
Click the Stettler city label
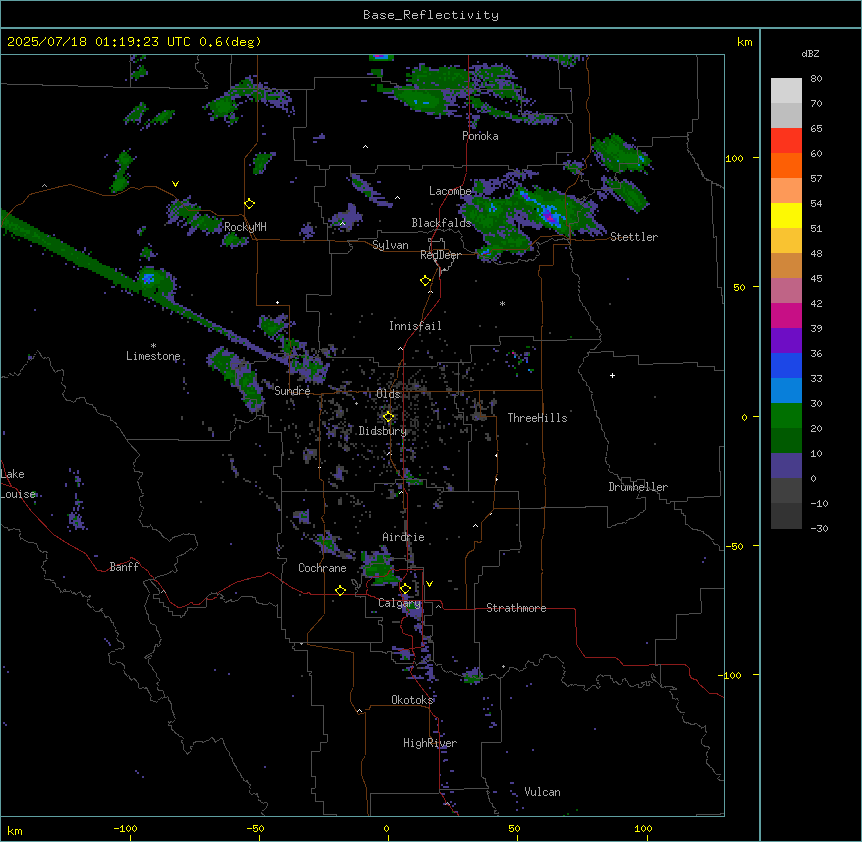click(634, 237)
